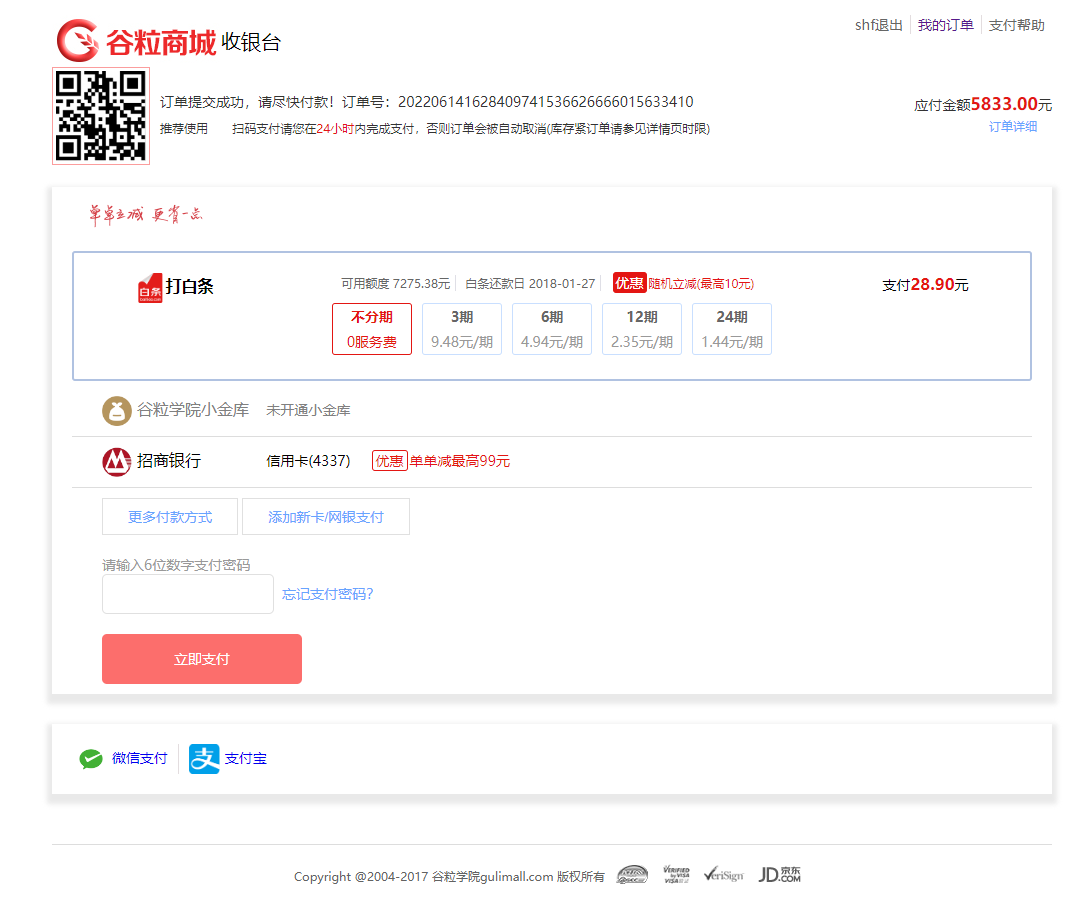
Task: Open 支付帮助 in top navigation
Action: point(1016,26)
